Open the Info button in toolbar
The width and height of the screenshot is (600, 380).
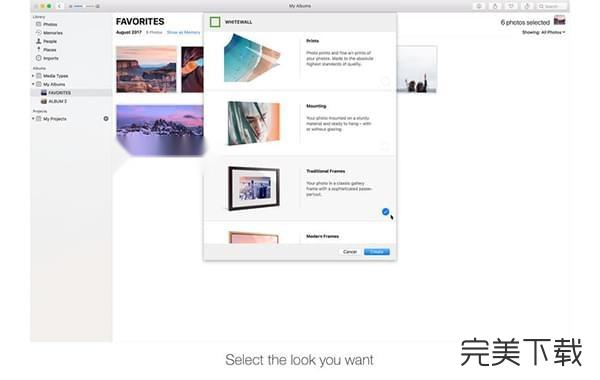click(479, 6)
